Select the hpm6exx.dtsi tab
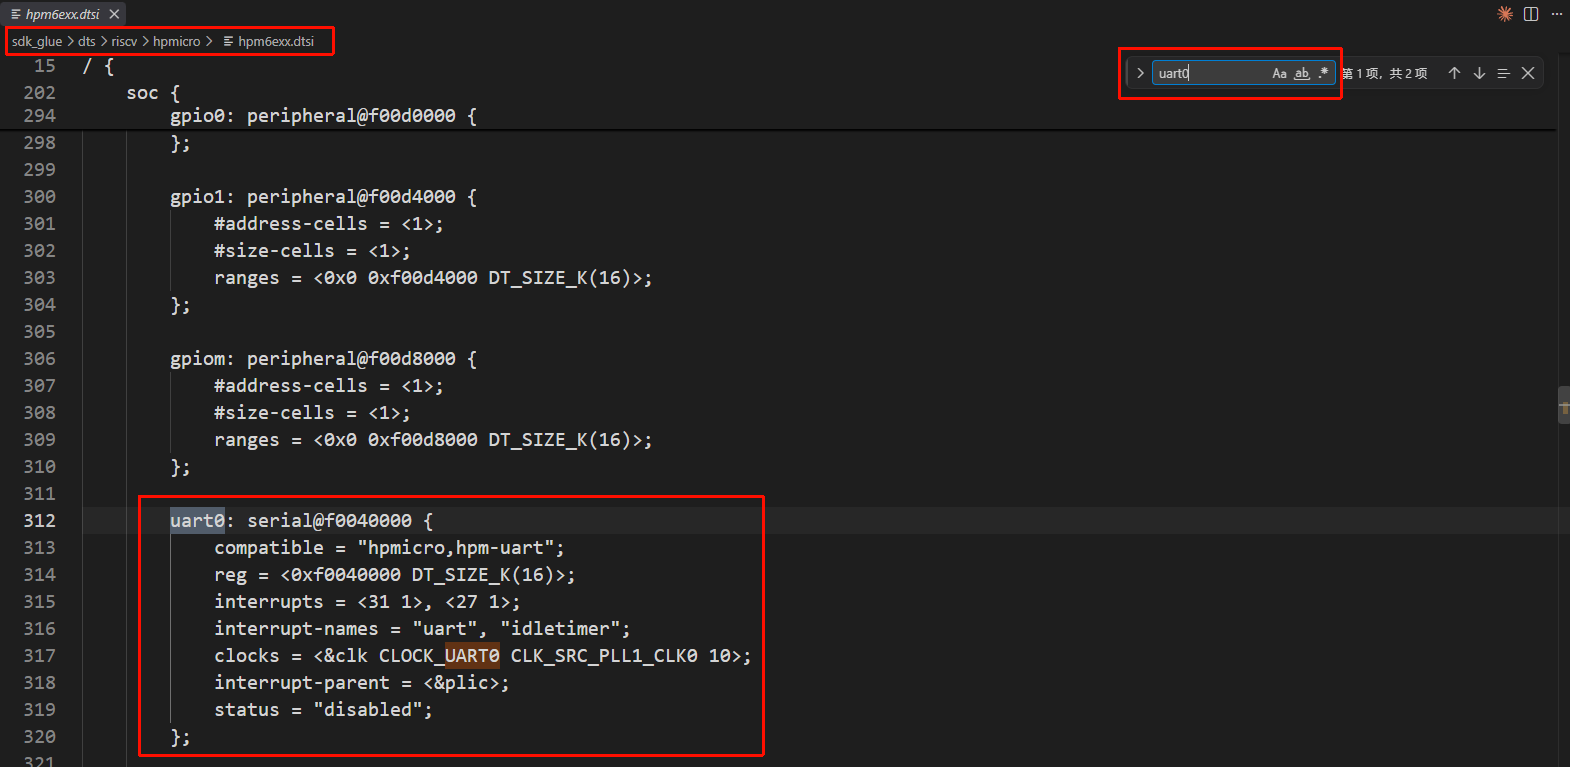This screenshot has width=1570, height=767. [62, 14]
